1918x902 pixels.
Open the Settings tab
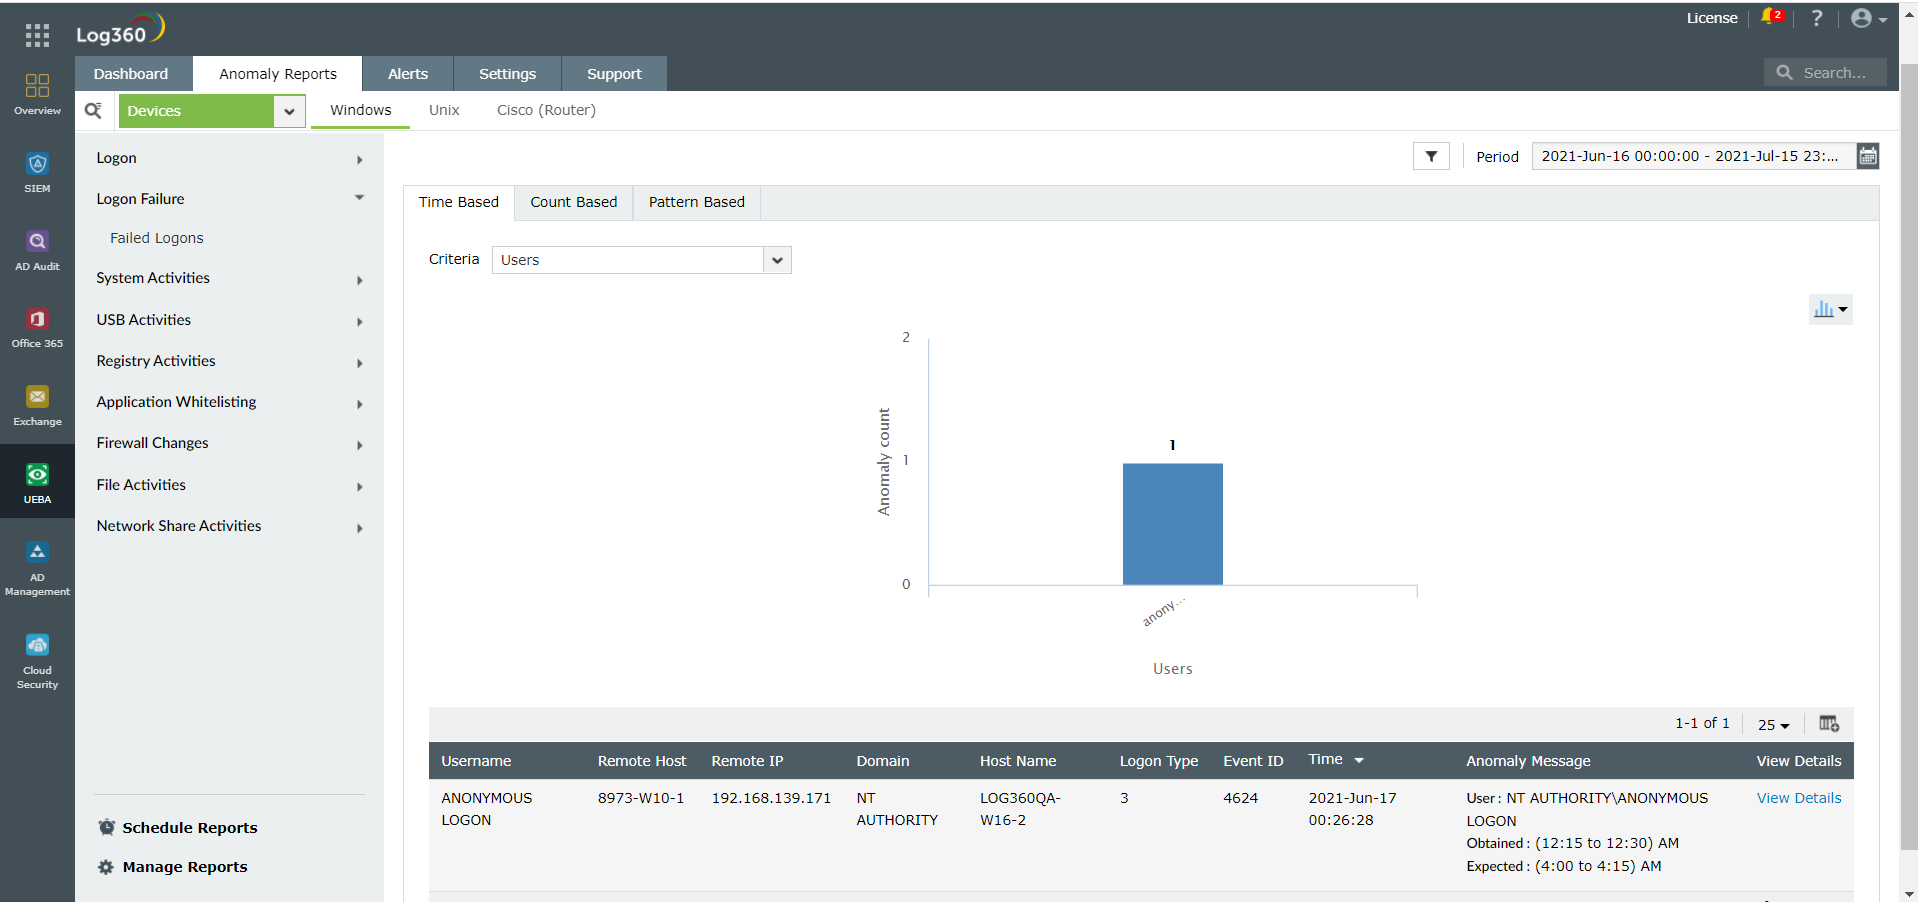coord(507,74)
